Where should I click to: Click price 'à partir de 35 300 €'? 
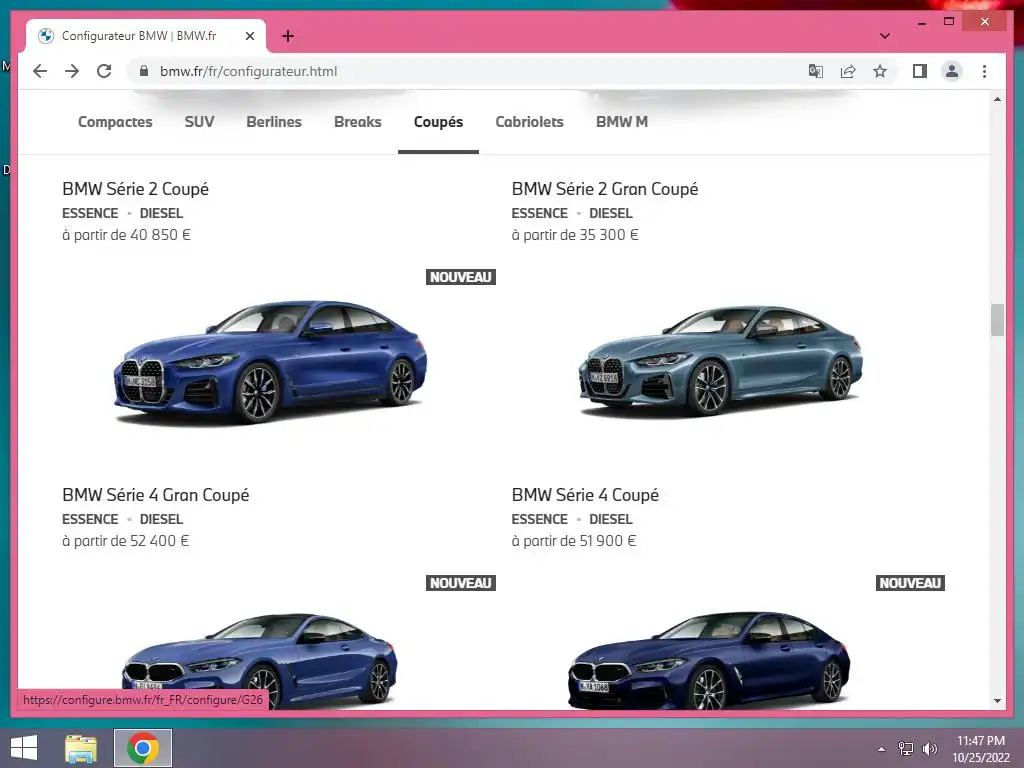(575, 235)
